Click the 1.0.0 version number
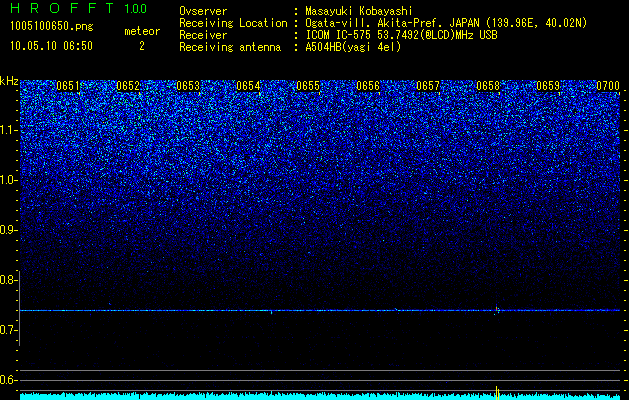 click(x=136, y=8)
